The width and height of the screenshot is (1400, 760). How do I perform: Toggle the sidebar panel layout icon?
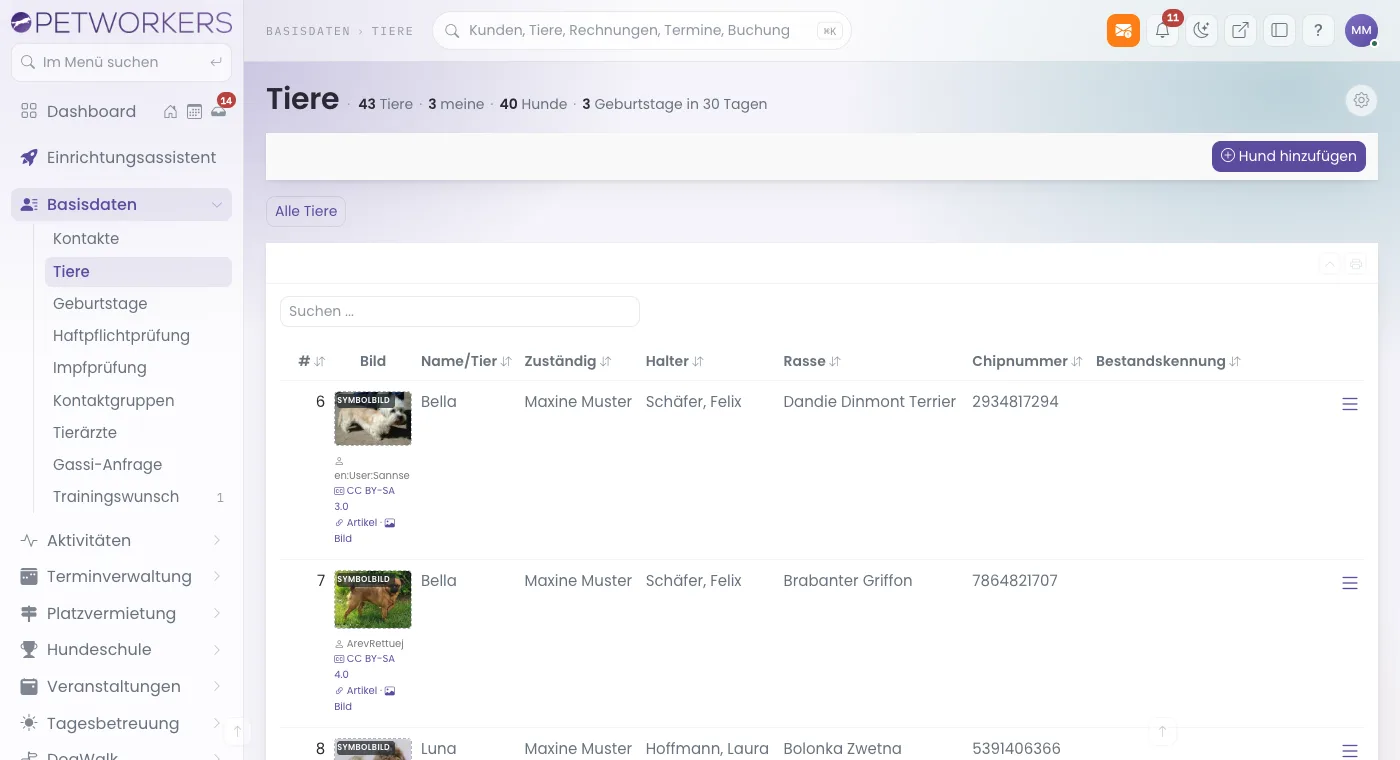click(x=1279, y=30)
